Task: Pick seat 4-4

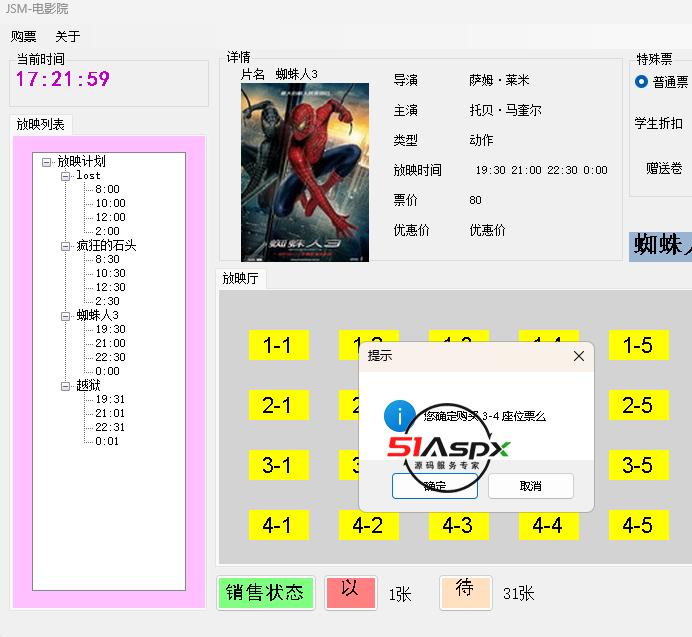Action: [x=549, y=526]
